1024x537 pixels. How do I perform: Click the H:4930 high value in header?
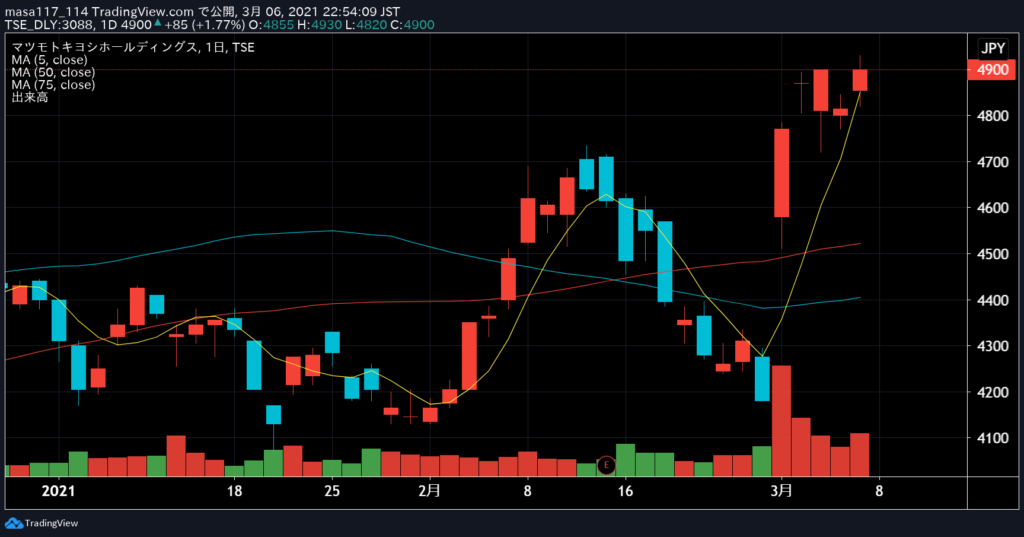pyautogui.click(x=319, y=25)
